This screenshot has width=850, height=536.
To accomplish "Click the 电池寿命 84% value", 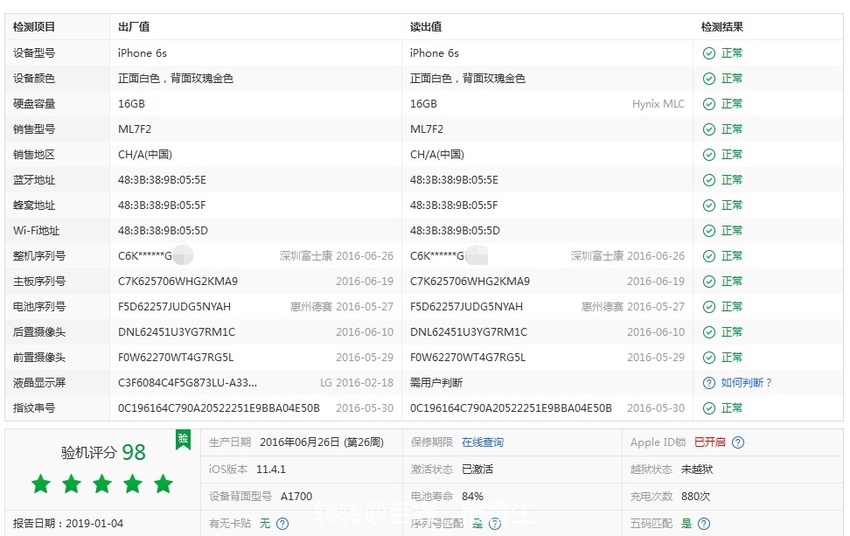I will (472, 496).
